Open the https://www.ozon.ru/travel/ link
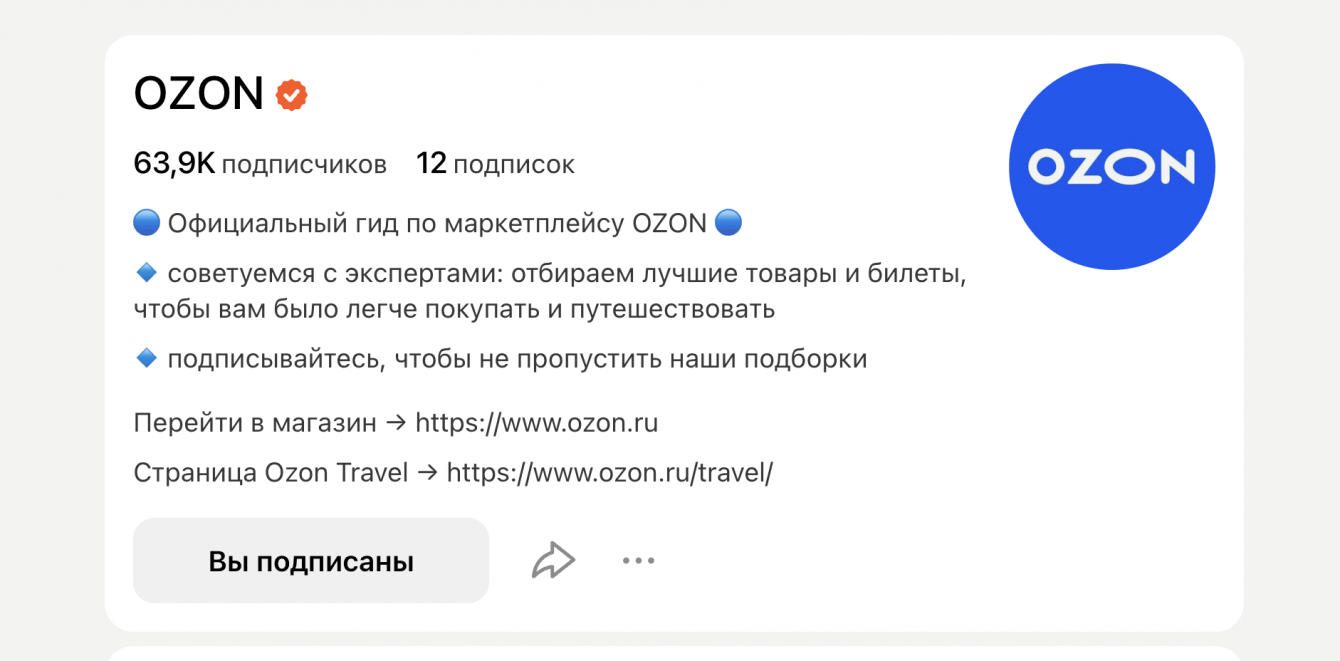This screenshot has height=661, width=1340. point(610,473)
